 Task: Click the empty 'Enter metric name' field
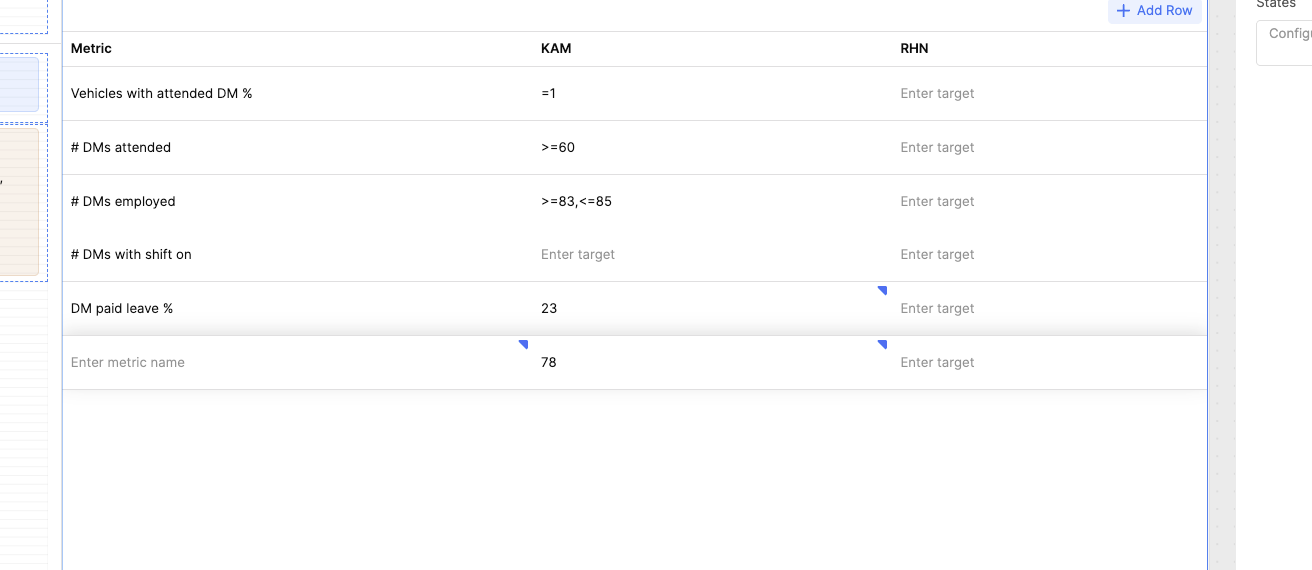128,363
